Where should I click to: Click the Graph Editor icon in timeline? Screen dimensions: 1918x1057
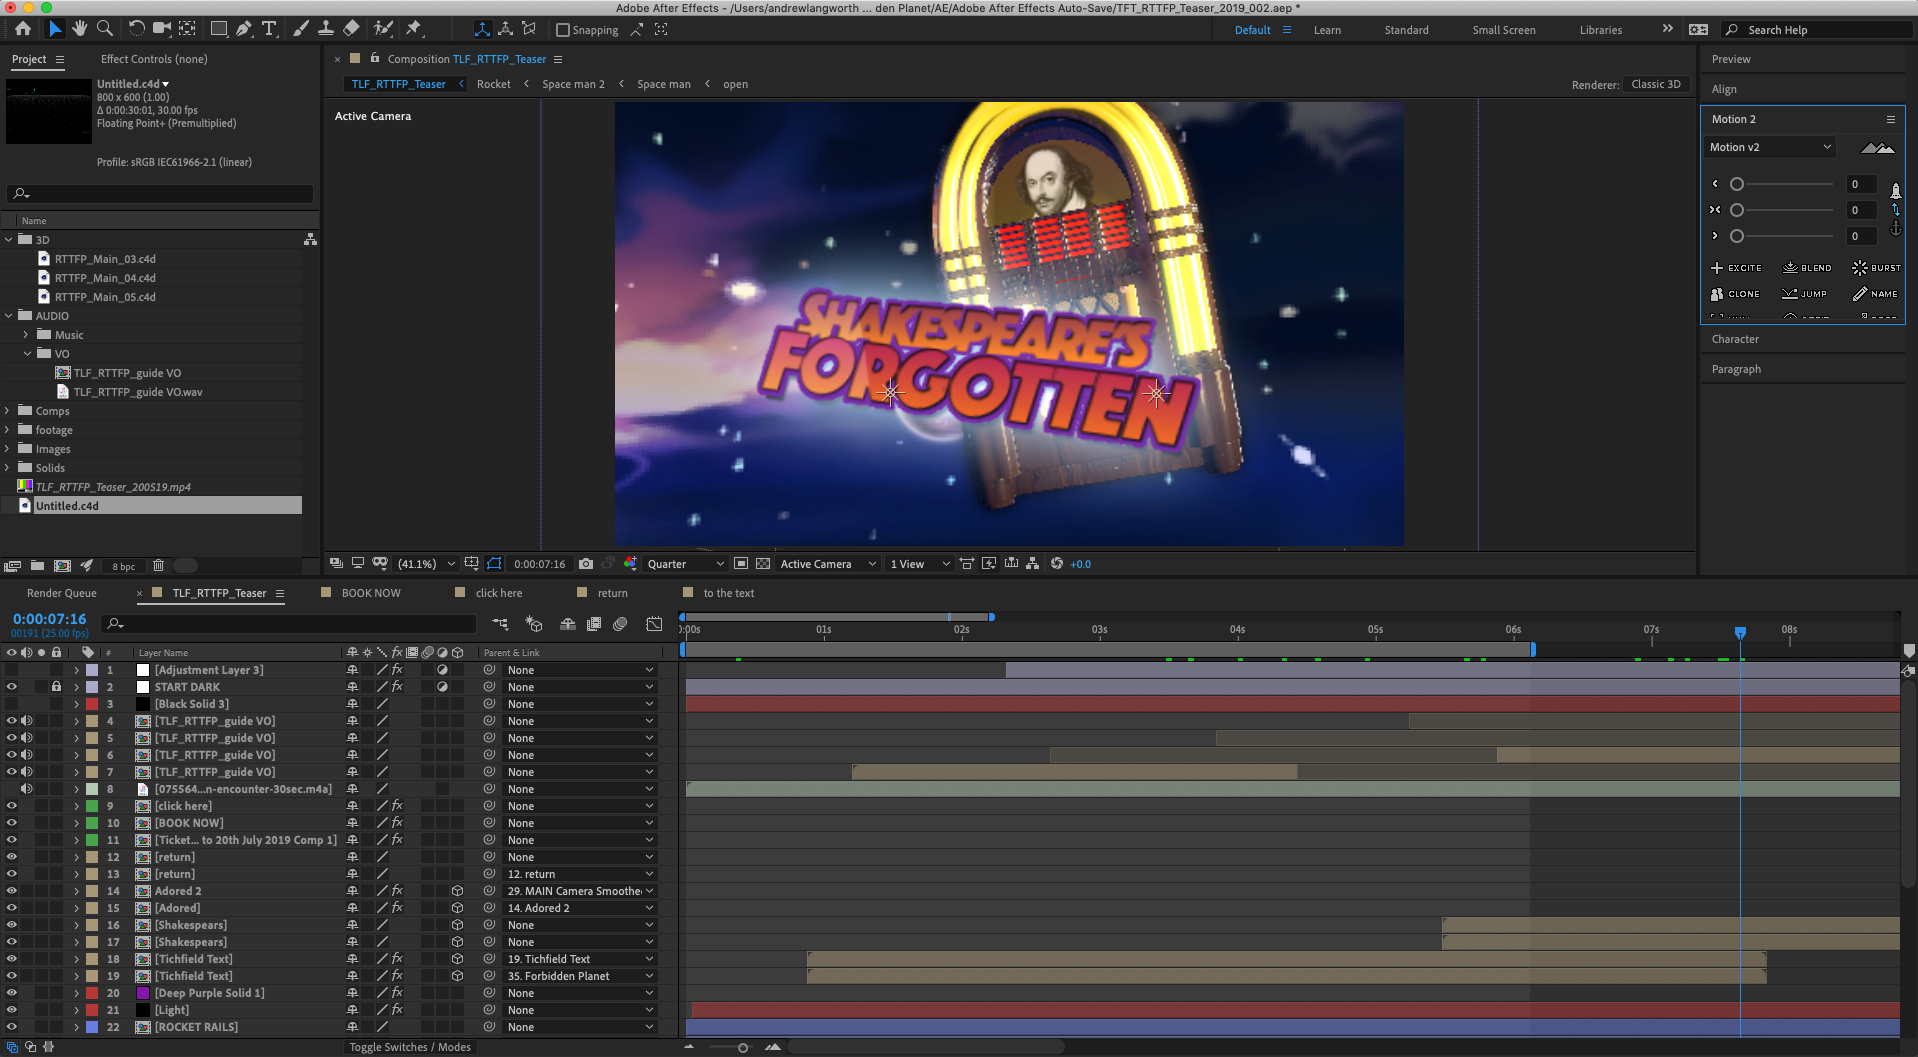coord(654,624)
